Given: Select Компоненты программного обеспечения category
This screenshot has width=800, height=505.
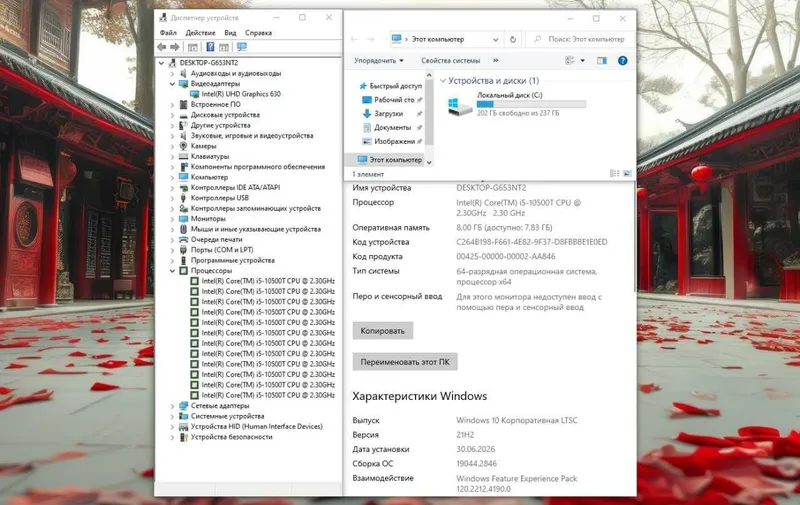Looking at the screenshot, I should click(258, 167).
